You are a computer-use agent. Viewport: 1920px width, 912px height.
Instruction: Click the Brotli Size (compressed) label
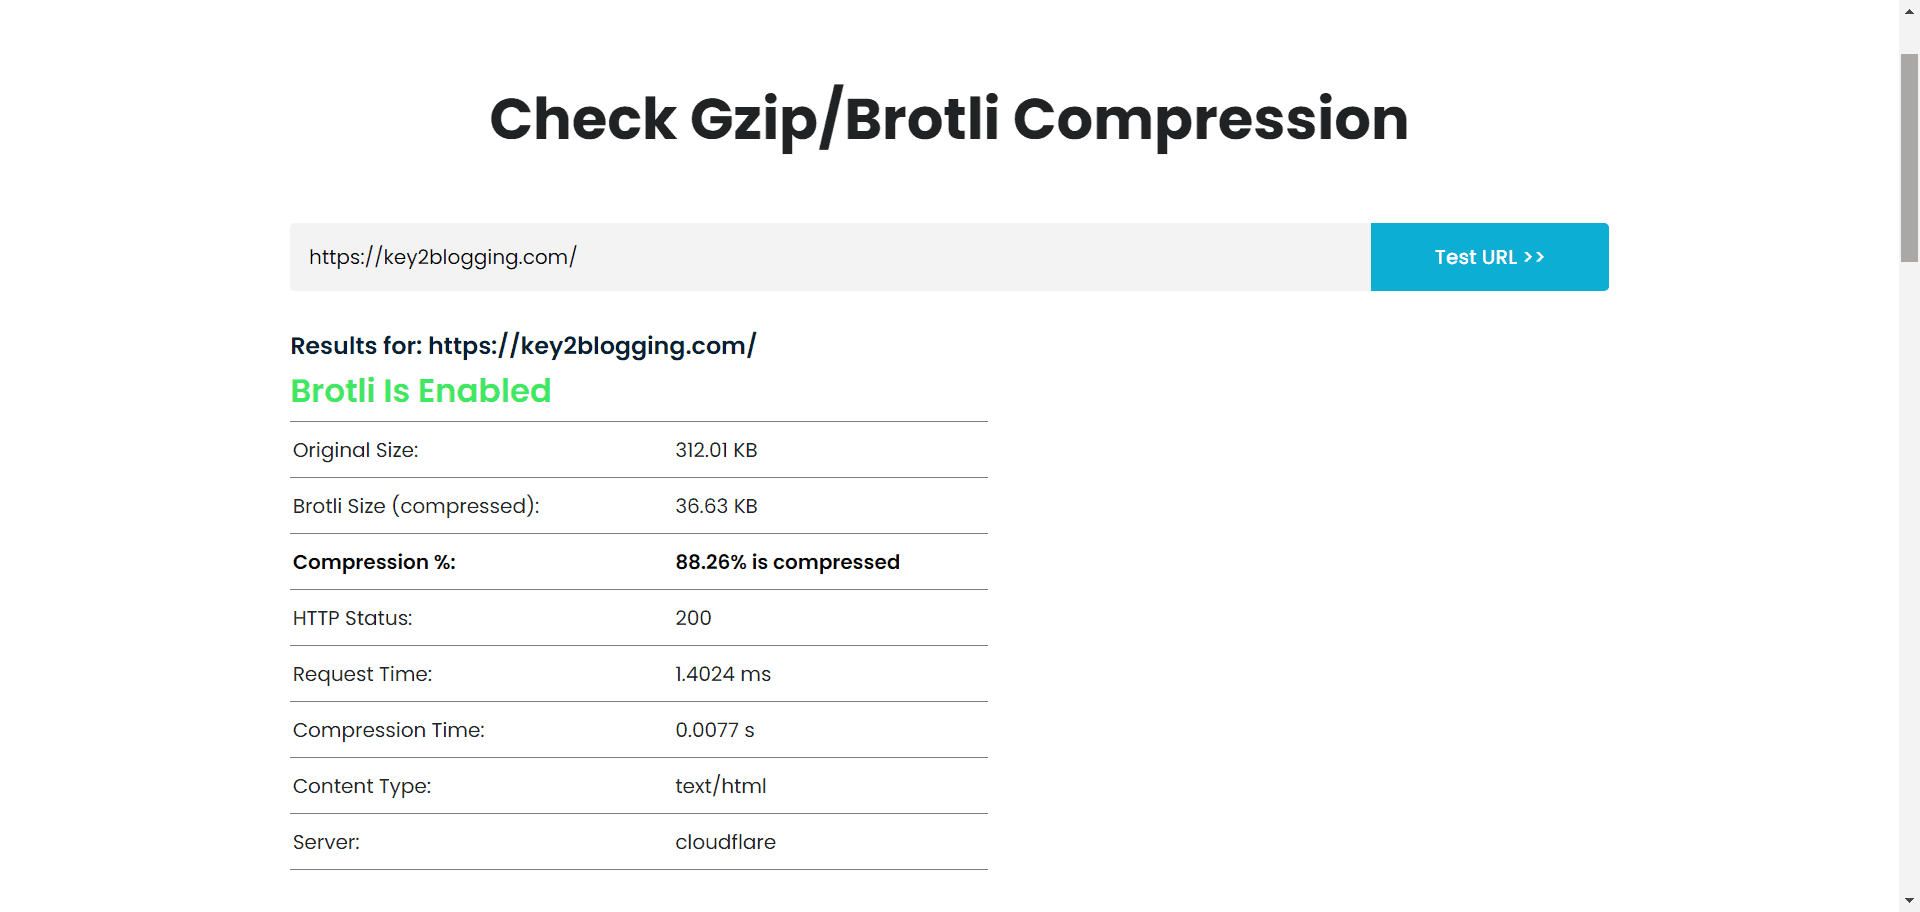[x=415, y=506]
